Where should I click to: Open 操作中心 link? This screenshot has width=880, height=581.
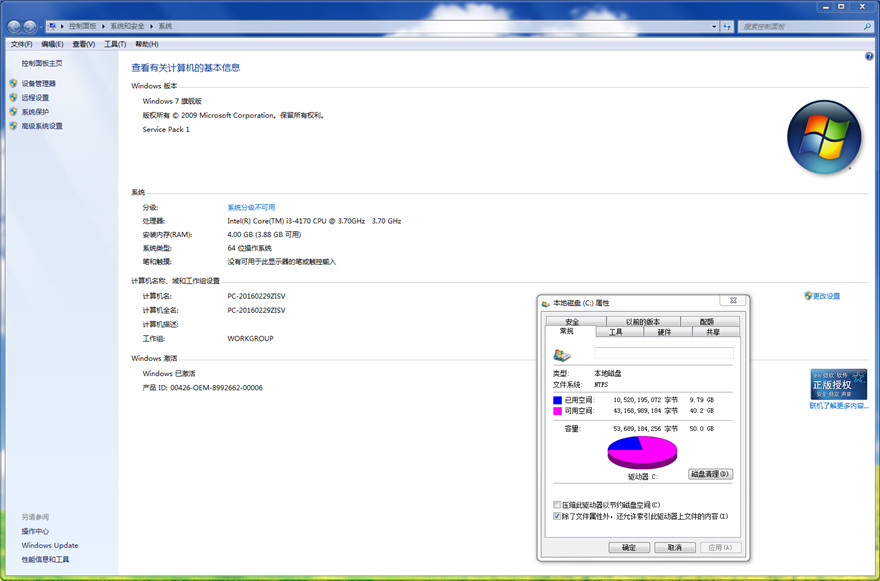point(35,531)
